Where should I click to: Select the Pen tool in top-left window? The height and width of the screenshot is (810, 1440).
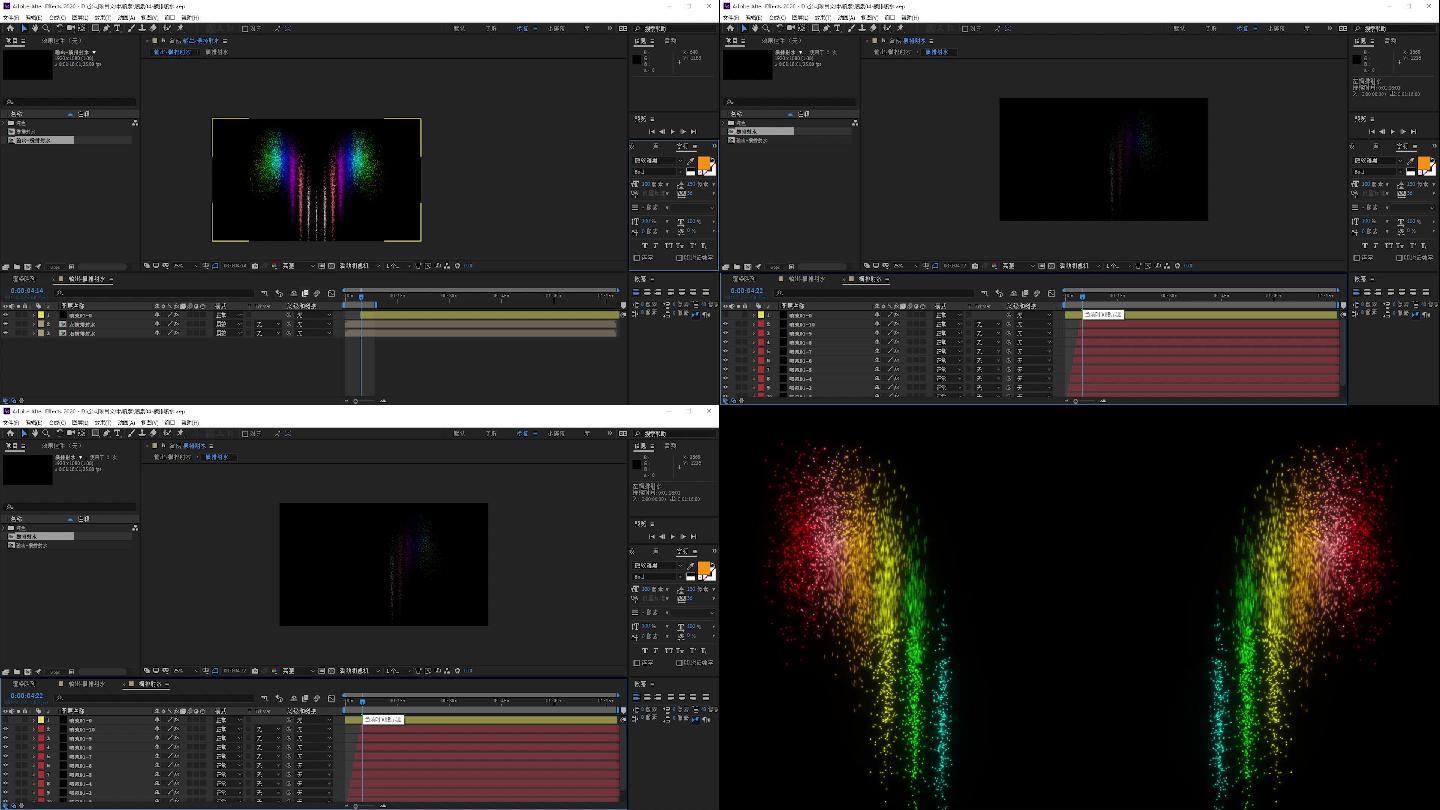point(106,28)
